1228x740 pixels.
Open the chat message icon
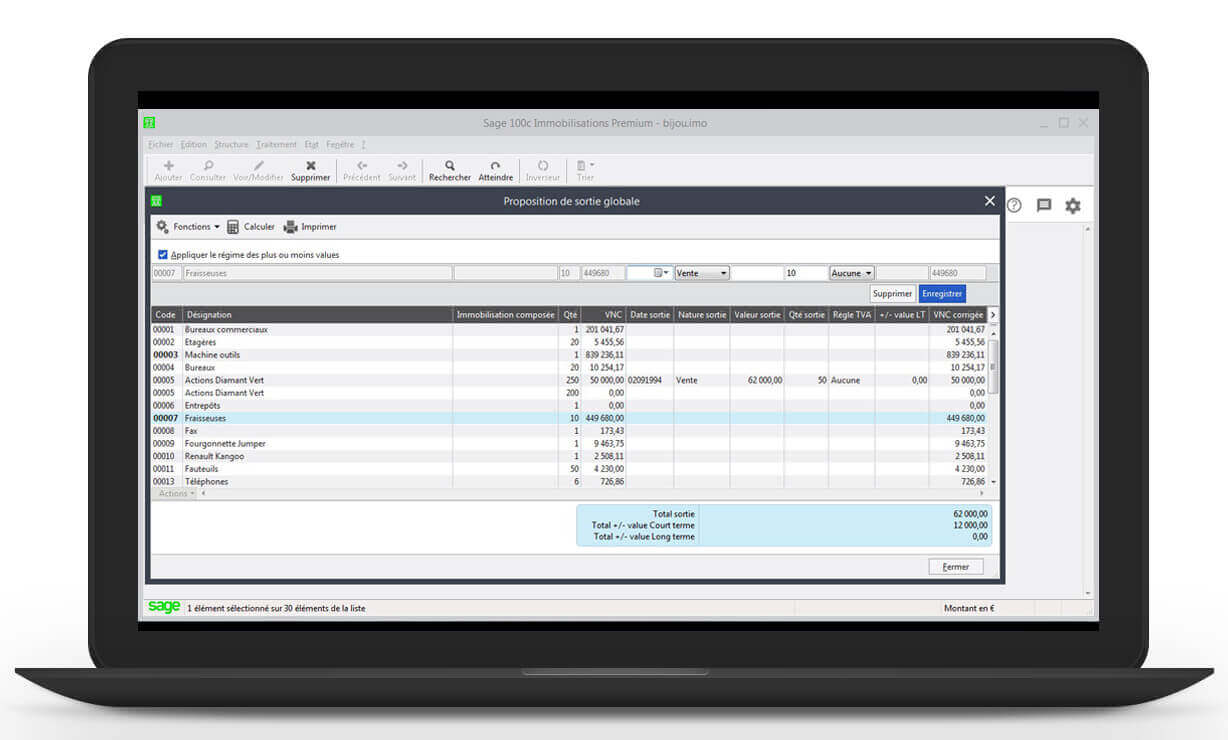point(1043,205)
